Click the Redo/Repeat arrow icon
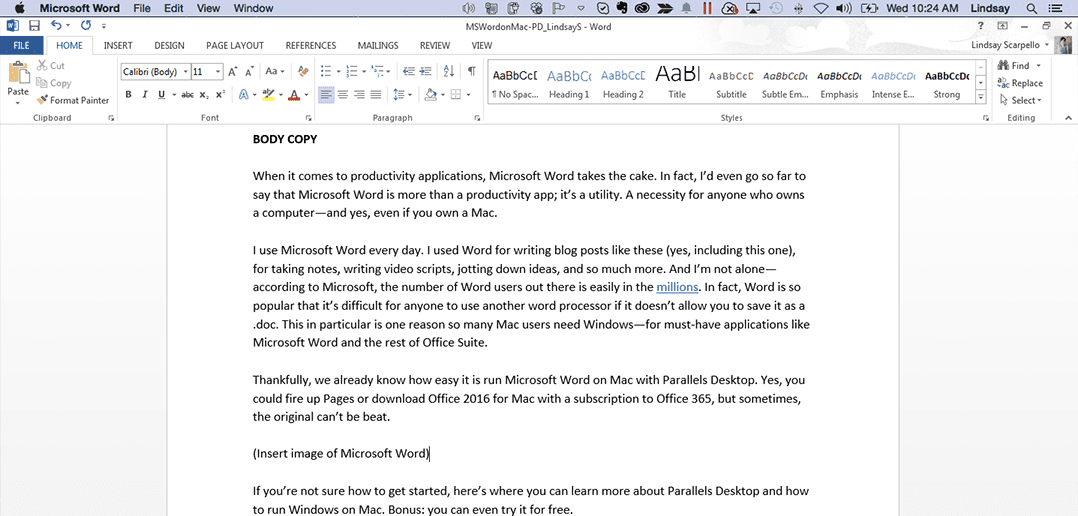Screen dimensions: 1078x516 pyautogui.click(x=86, y=26)
